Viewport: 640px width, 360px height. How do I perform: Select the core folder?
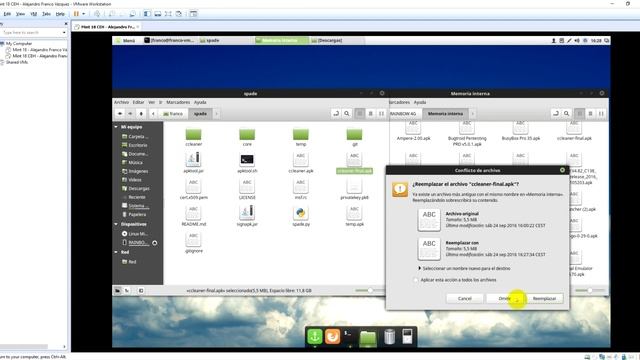pyautogui.click(x=247, y=137)
